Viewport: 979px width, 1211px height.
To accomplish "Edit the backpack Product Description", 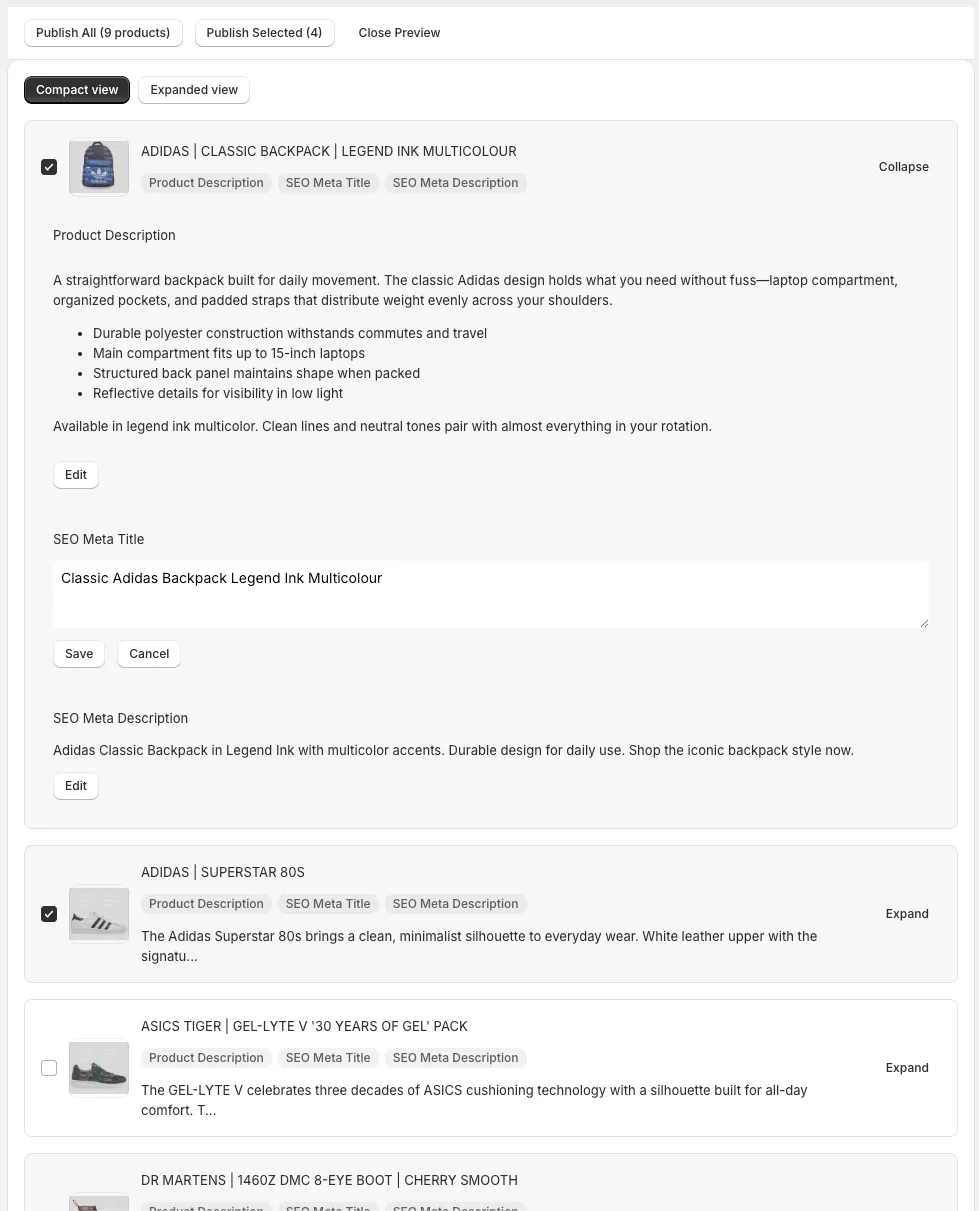I will point(76,475).
